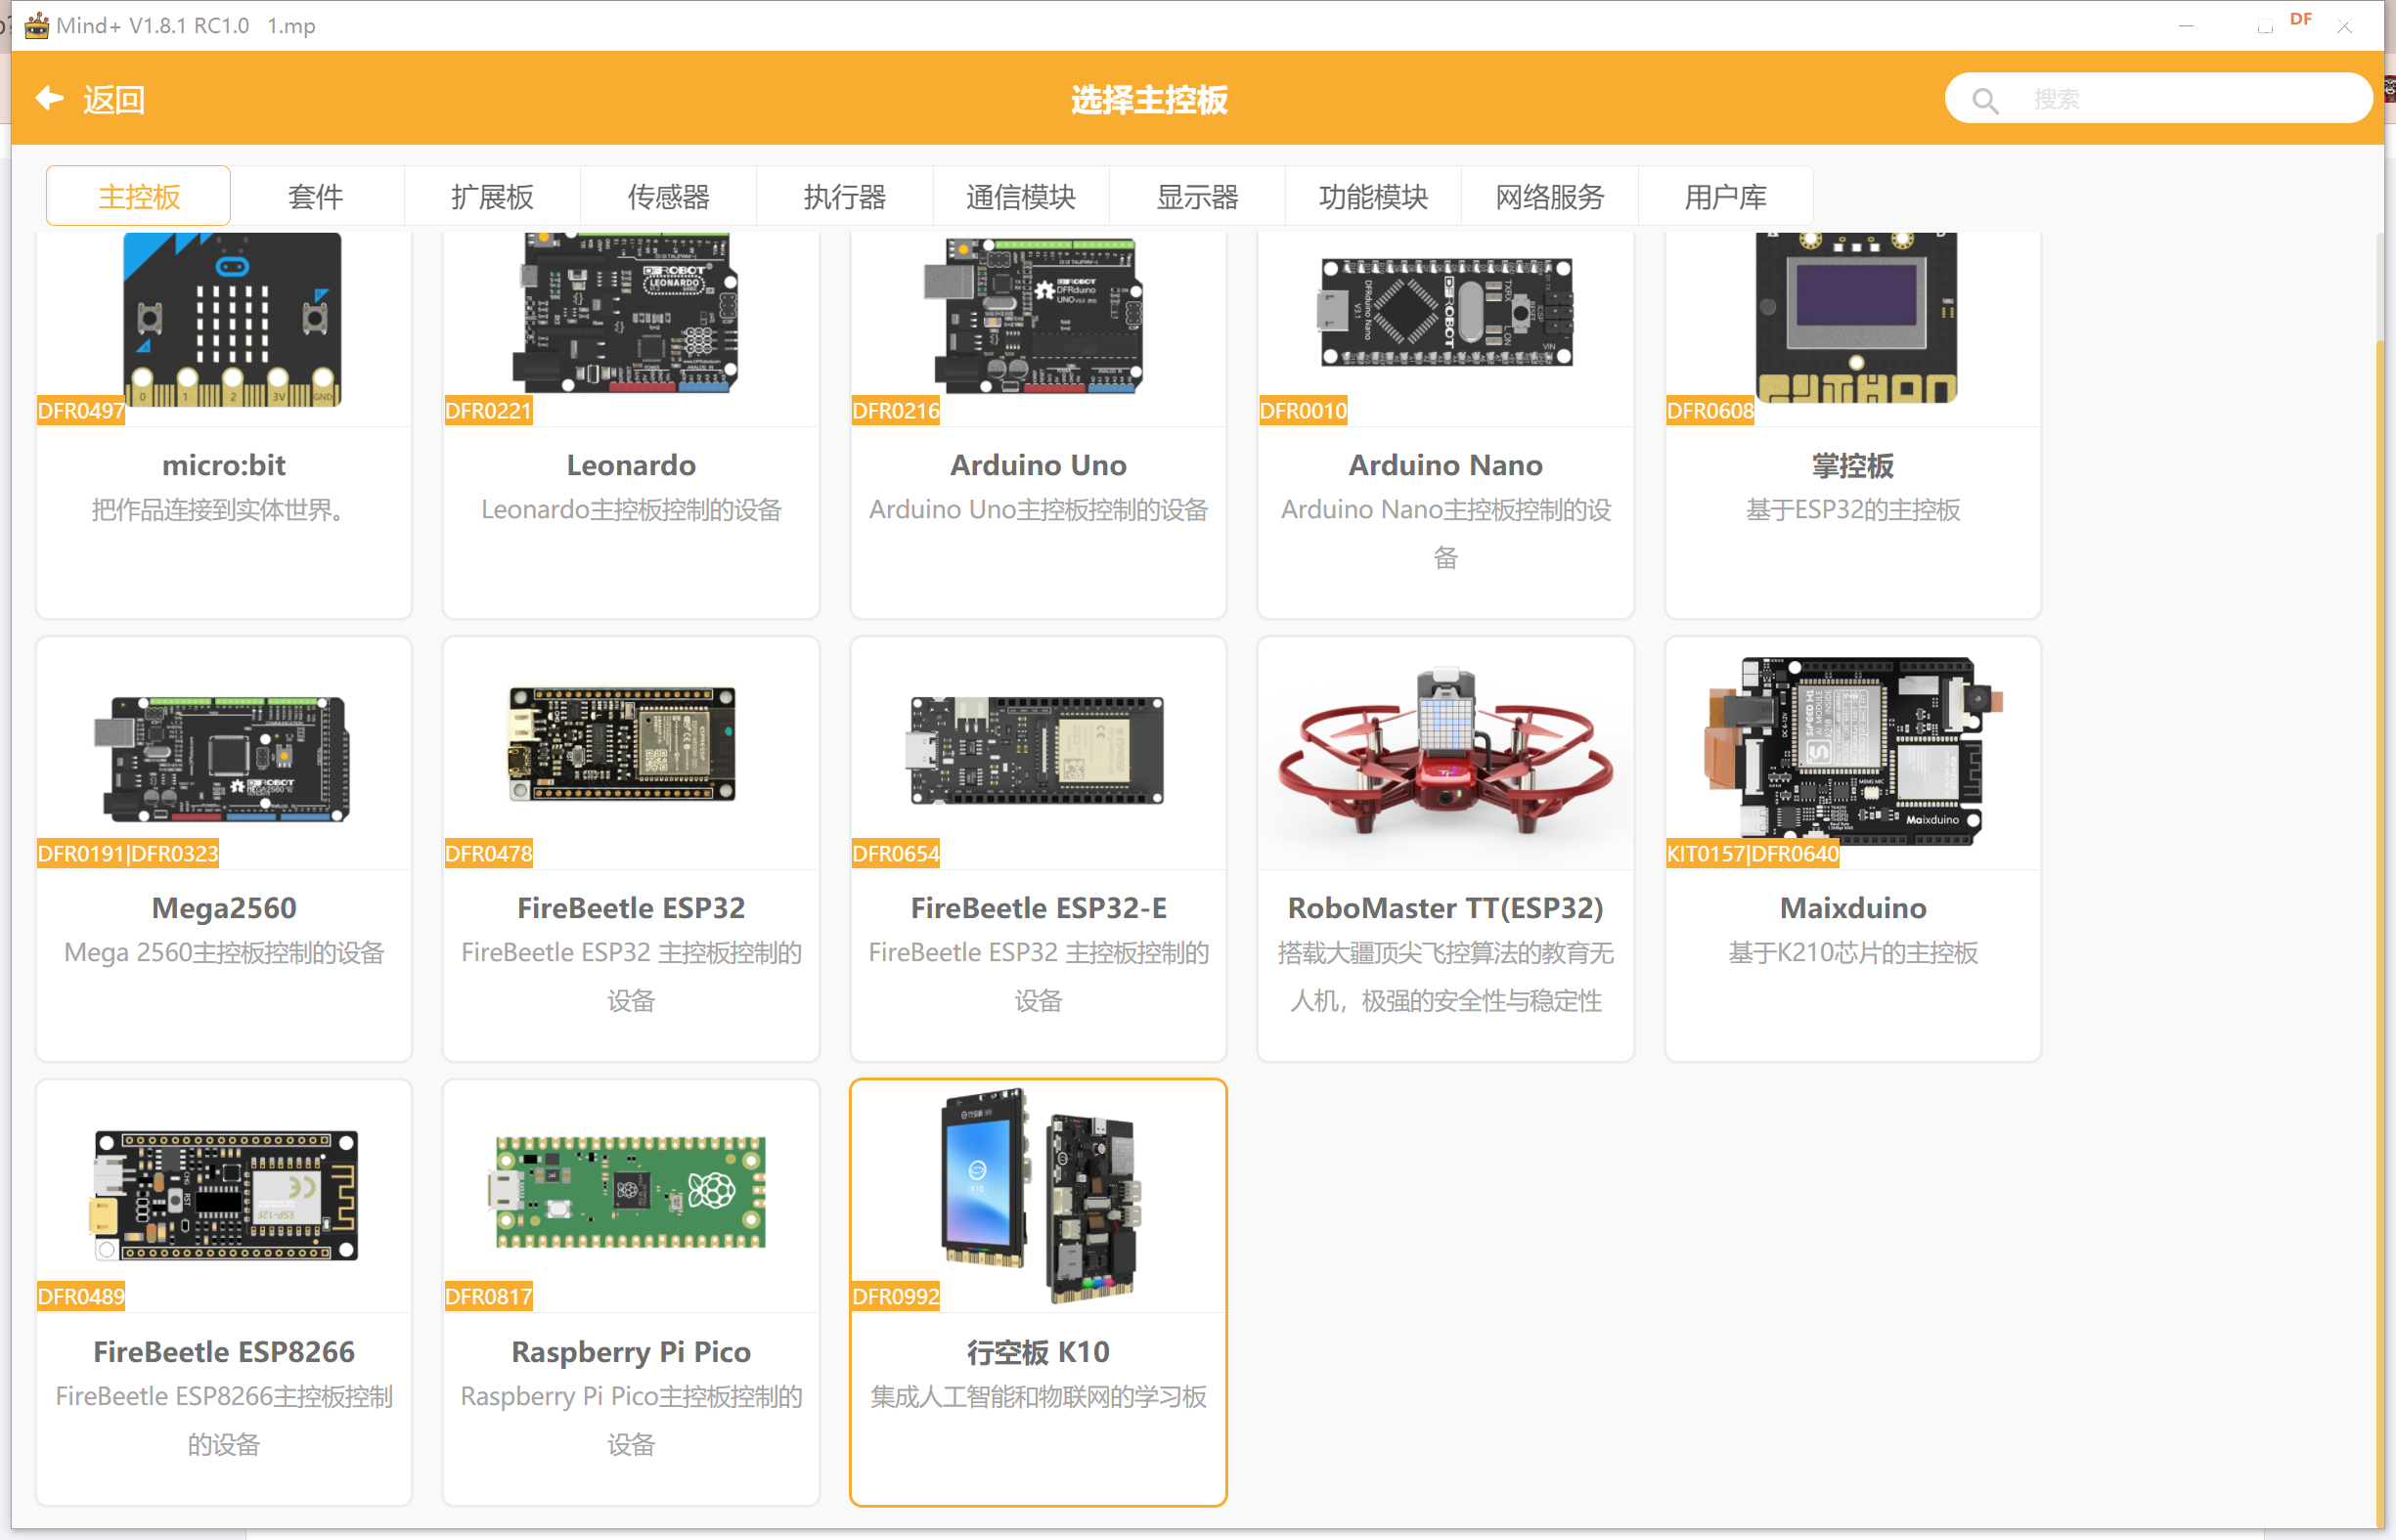Focus the 搜索 search field
The width and height of the screenshot is (2396, 1540).
pyautogui.click(x=2158, y=99)
